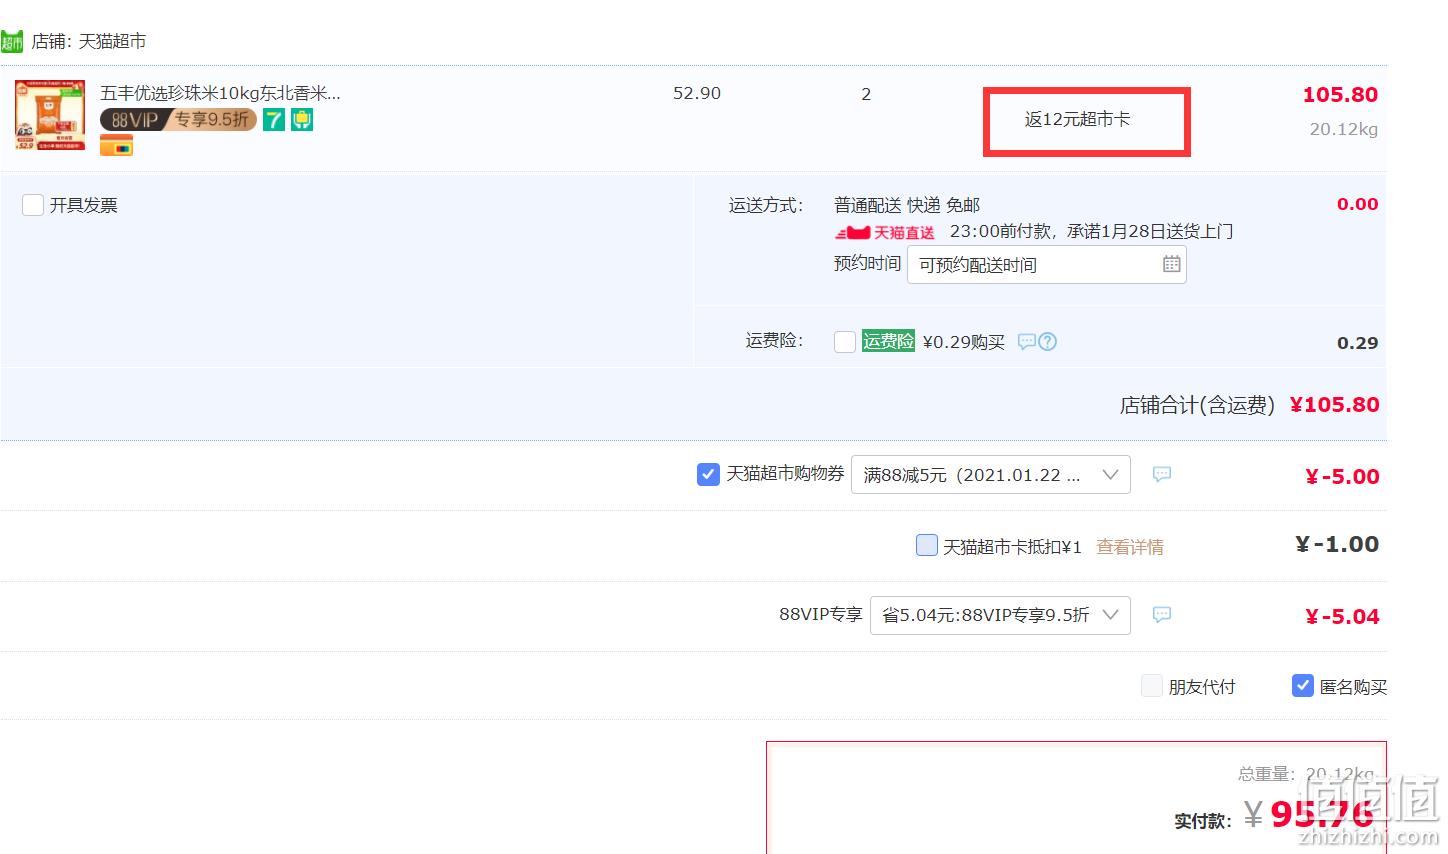Image resolution: width=1448 pixels, height=854 pixels.
Task: Open the rice product thumbnail image
Action: tap(50, 115)
